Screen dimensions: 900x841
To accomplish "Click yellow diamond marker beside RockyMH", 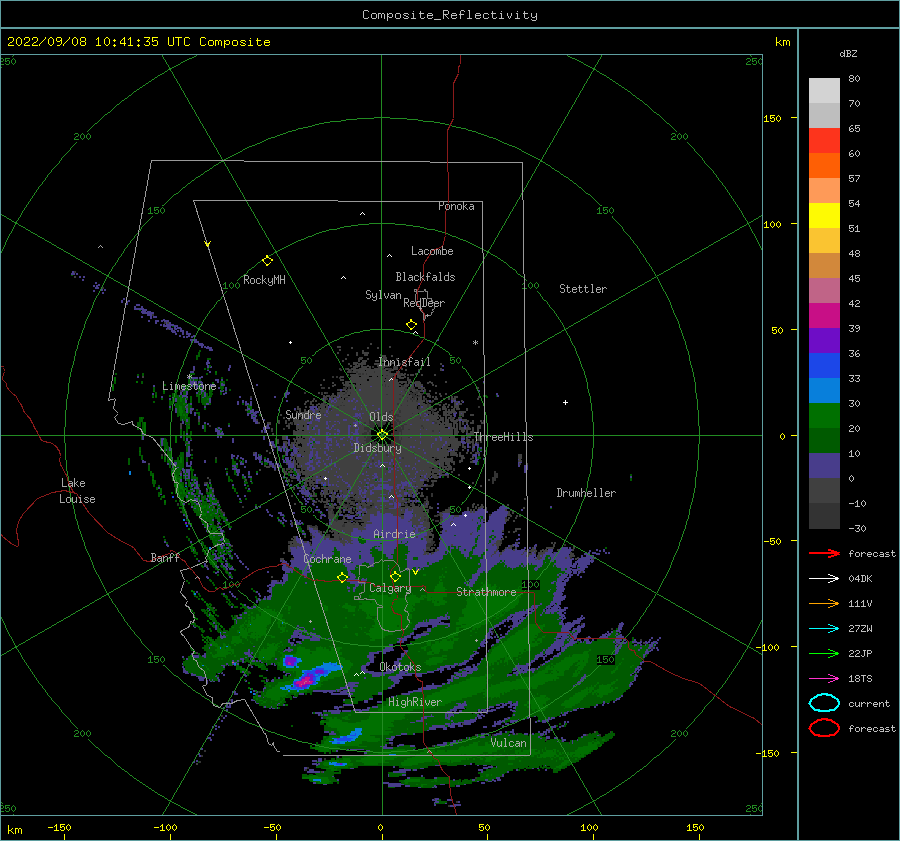I will click(x=267, y=261).
